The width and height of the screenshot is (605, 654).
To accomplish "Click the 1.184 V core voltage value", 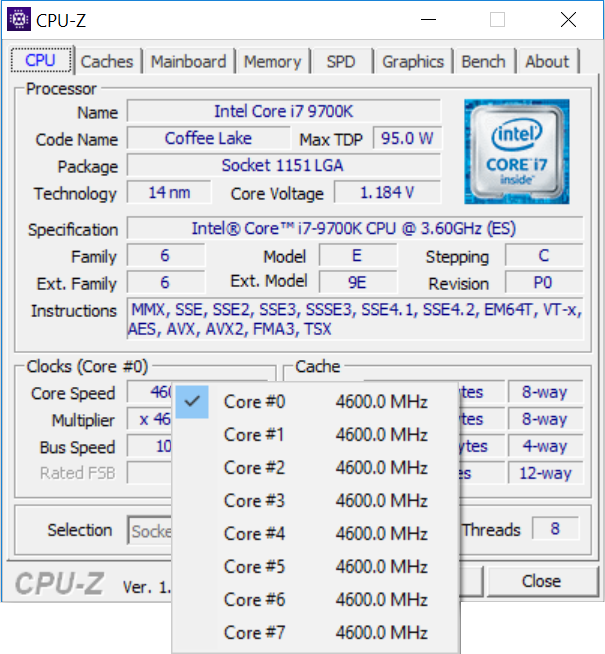I will pyautogui.click(x=387, y=192).
